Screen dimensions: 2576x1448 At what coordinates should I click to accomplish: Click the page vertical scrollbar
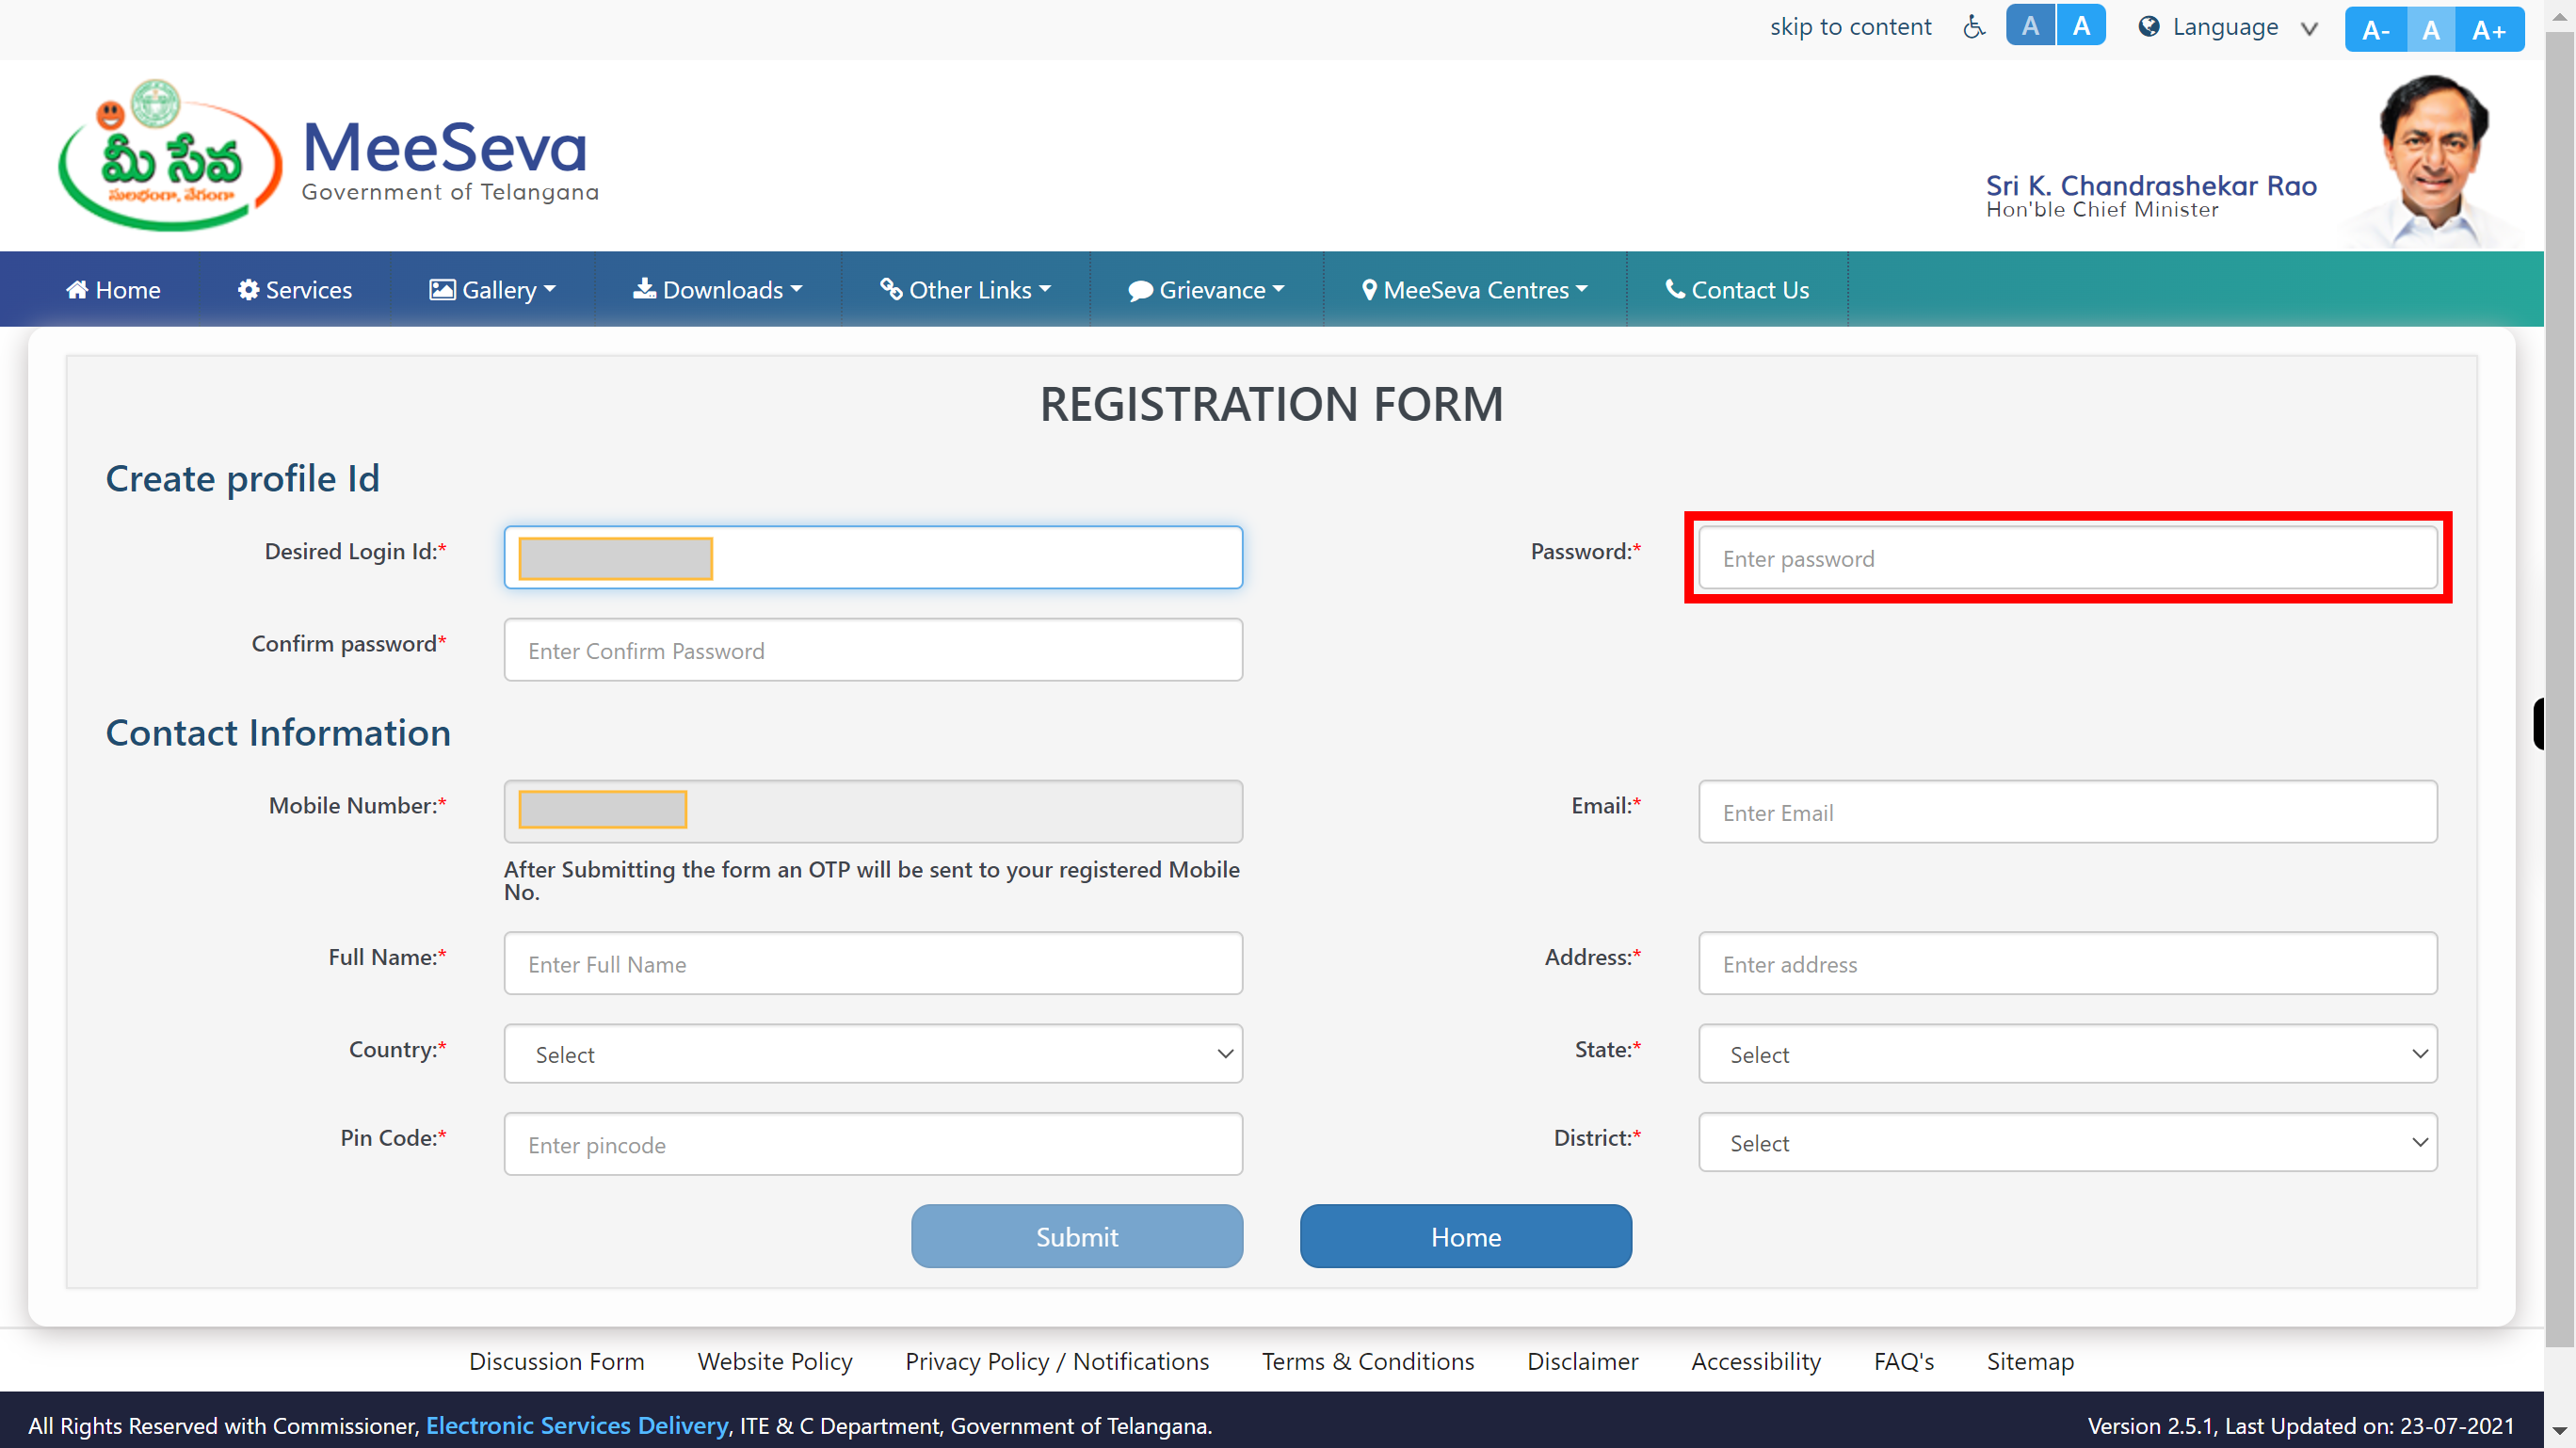(2560, 690)
